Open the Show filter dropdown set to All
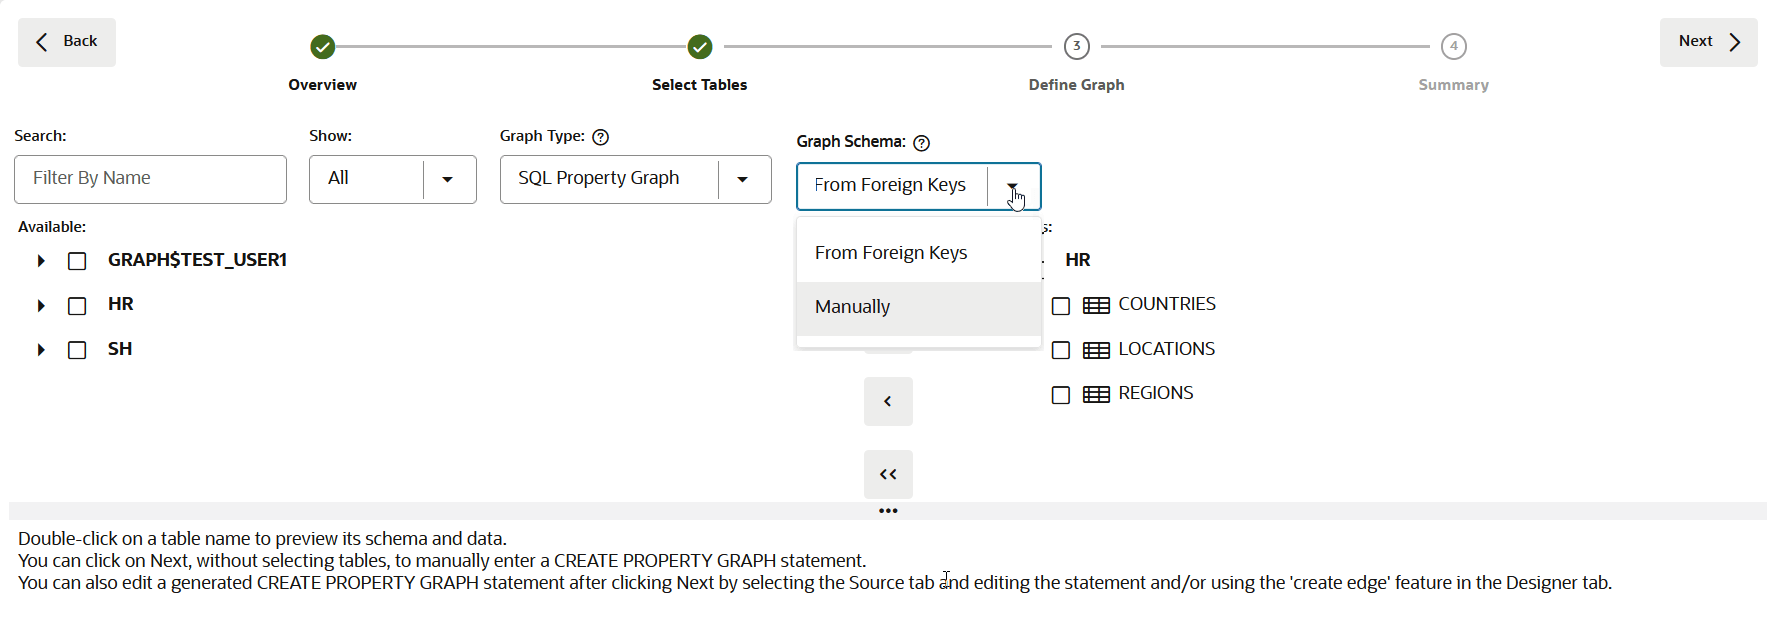 393,179
